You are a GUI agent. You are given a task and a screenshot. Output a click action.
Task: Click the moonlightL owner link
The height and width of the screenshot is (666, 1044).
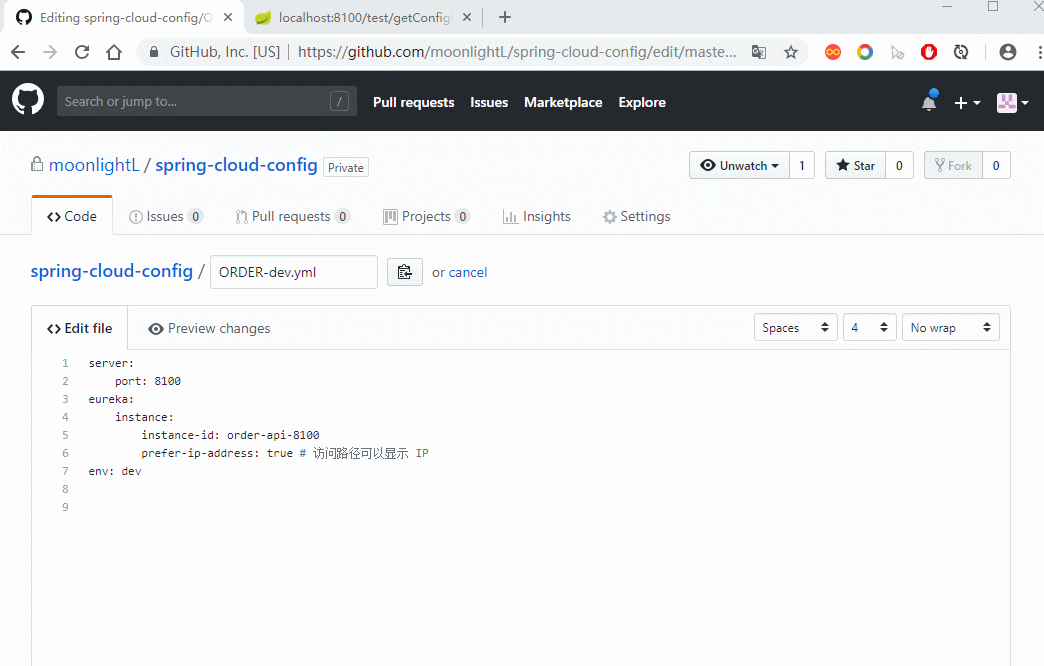coord(94,165)
